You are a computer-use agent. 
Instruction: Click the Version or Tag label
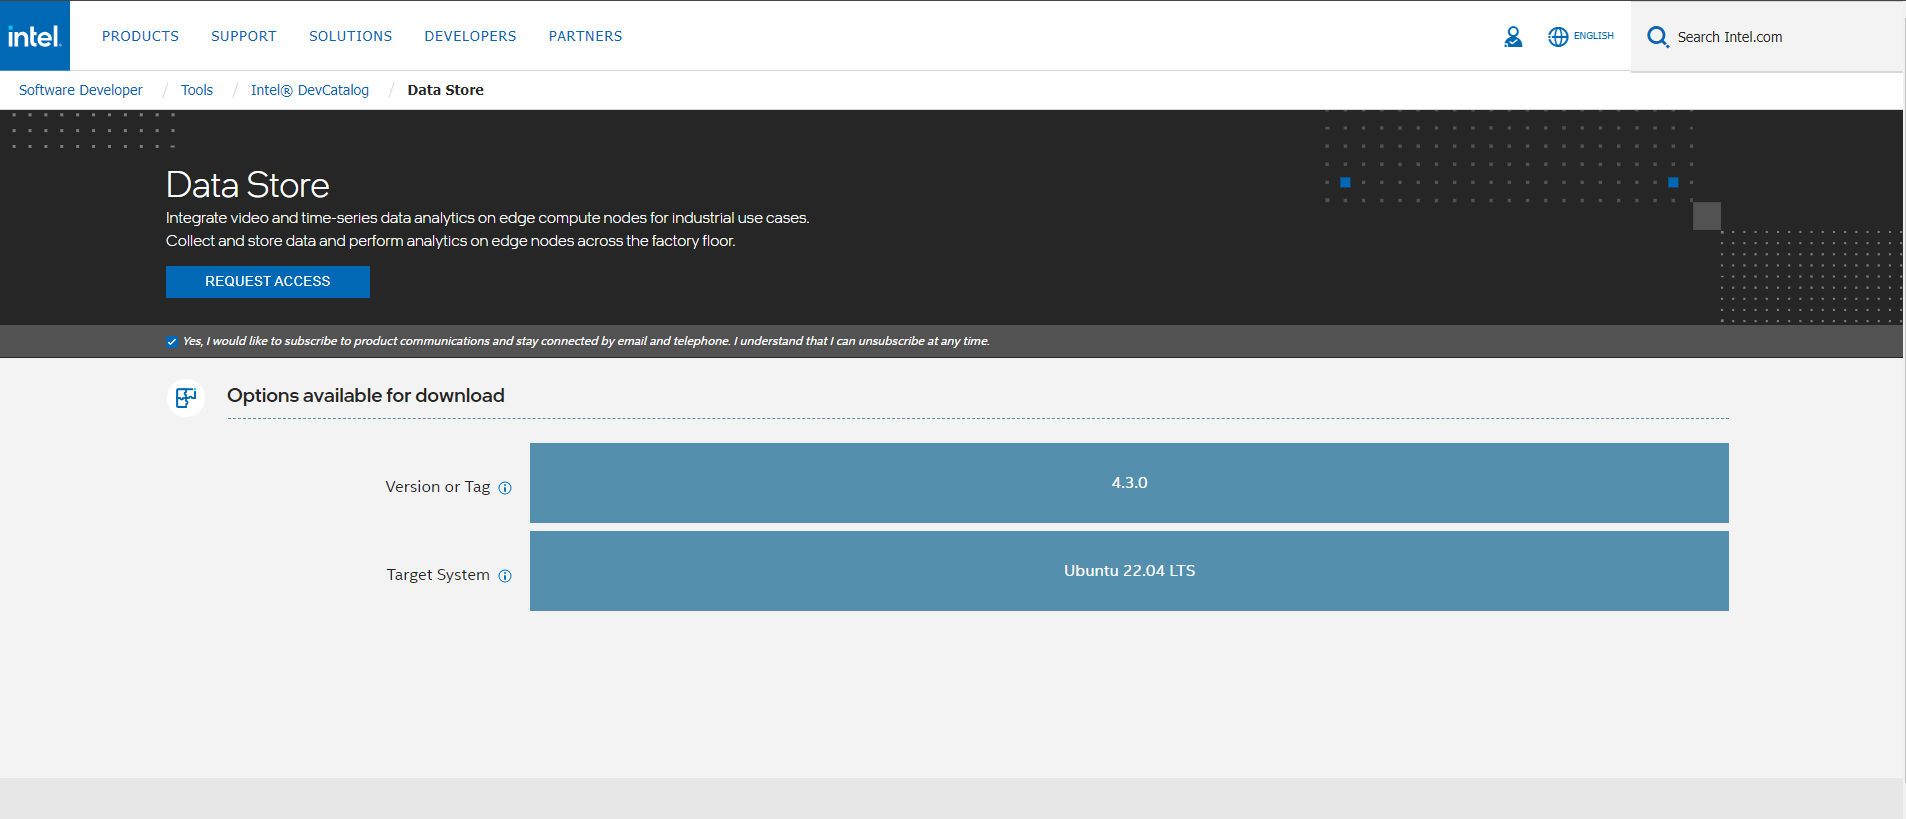click(x=438, y=487)
